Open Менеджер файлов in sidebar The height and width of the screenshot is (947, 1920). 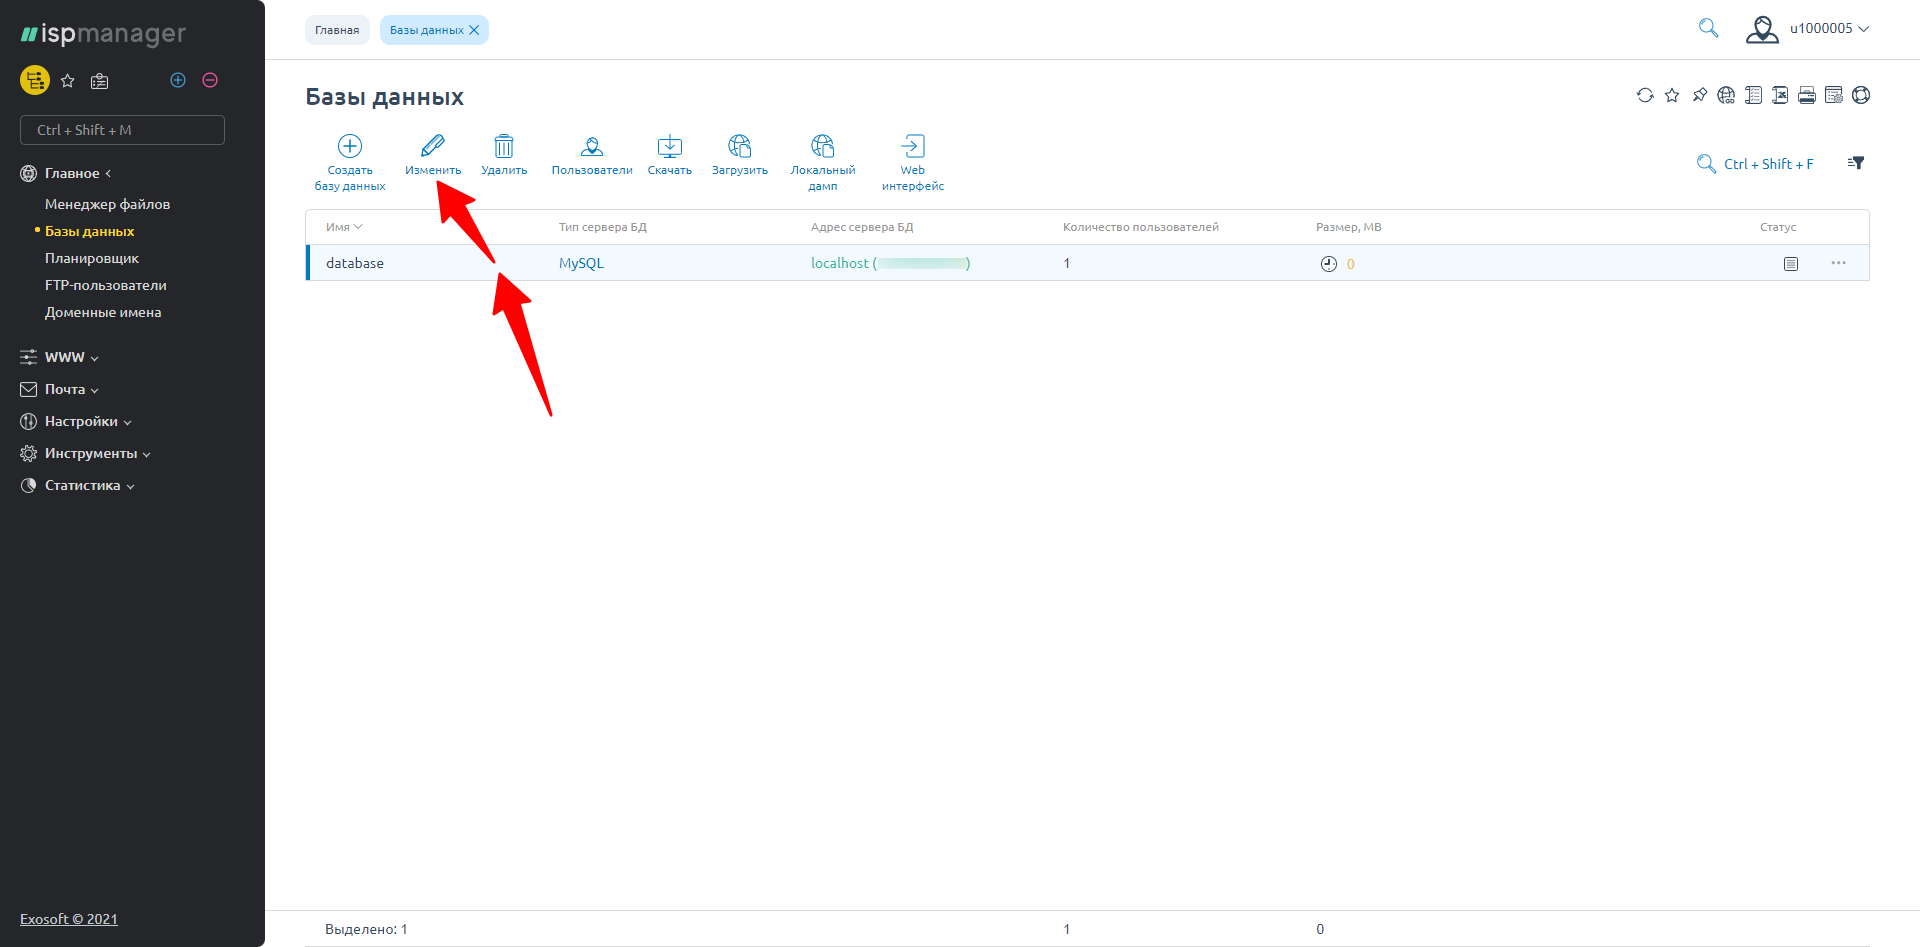(x=107, y=204)
